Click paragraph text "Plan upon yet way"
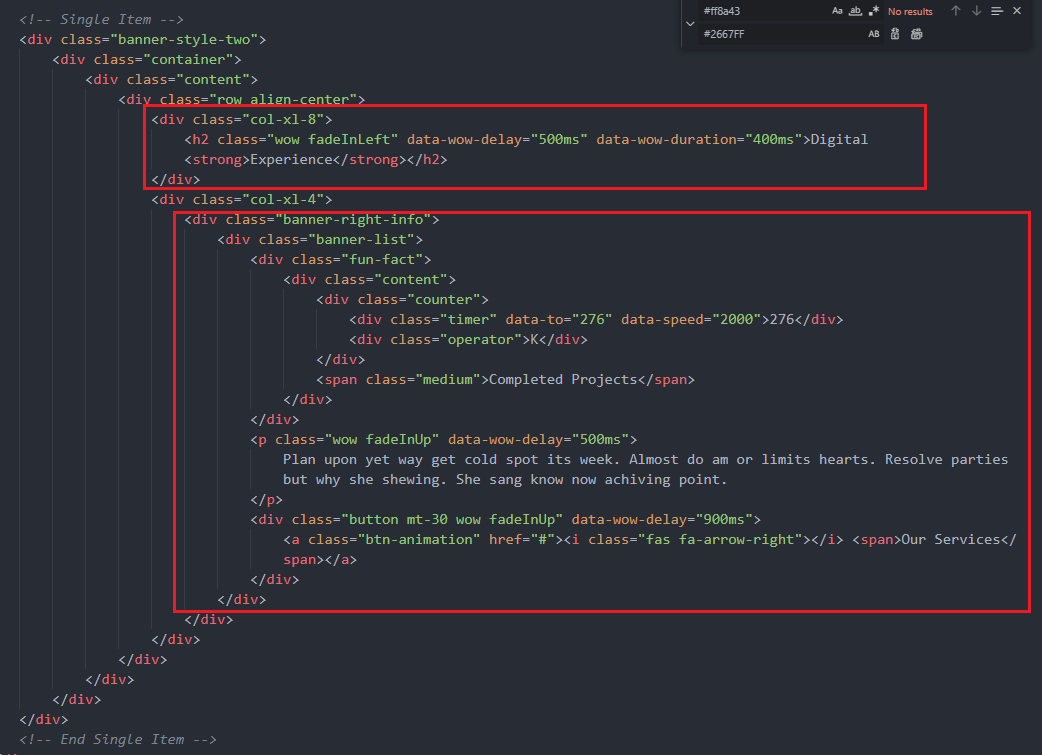This screenshot has width=1042, height=755. 353,459
